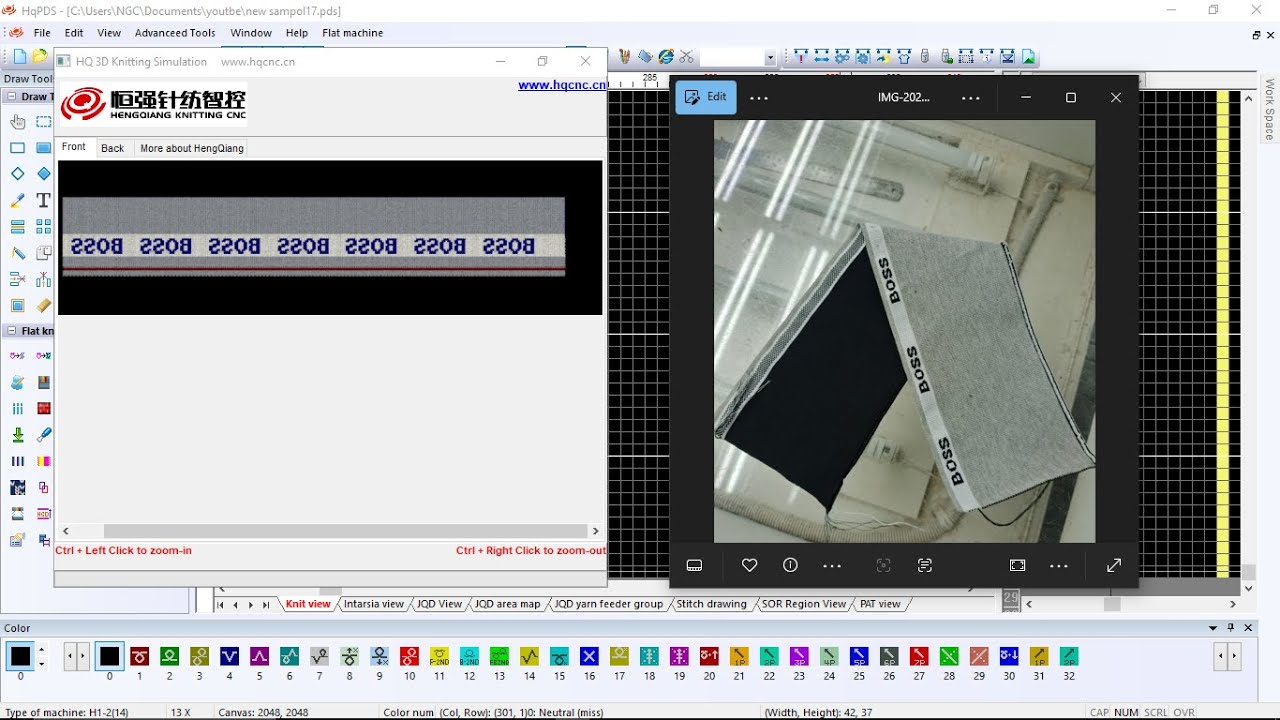Choose the filled rectangle draw tool
Viewport: 1280px width, 720px height.
(44, 148)
